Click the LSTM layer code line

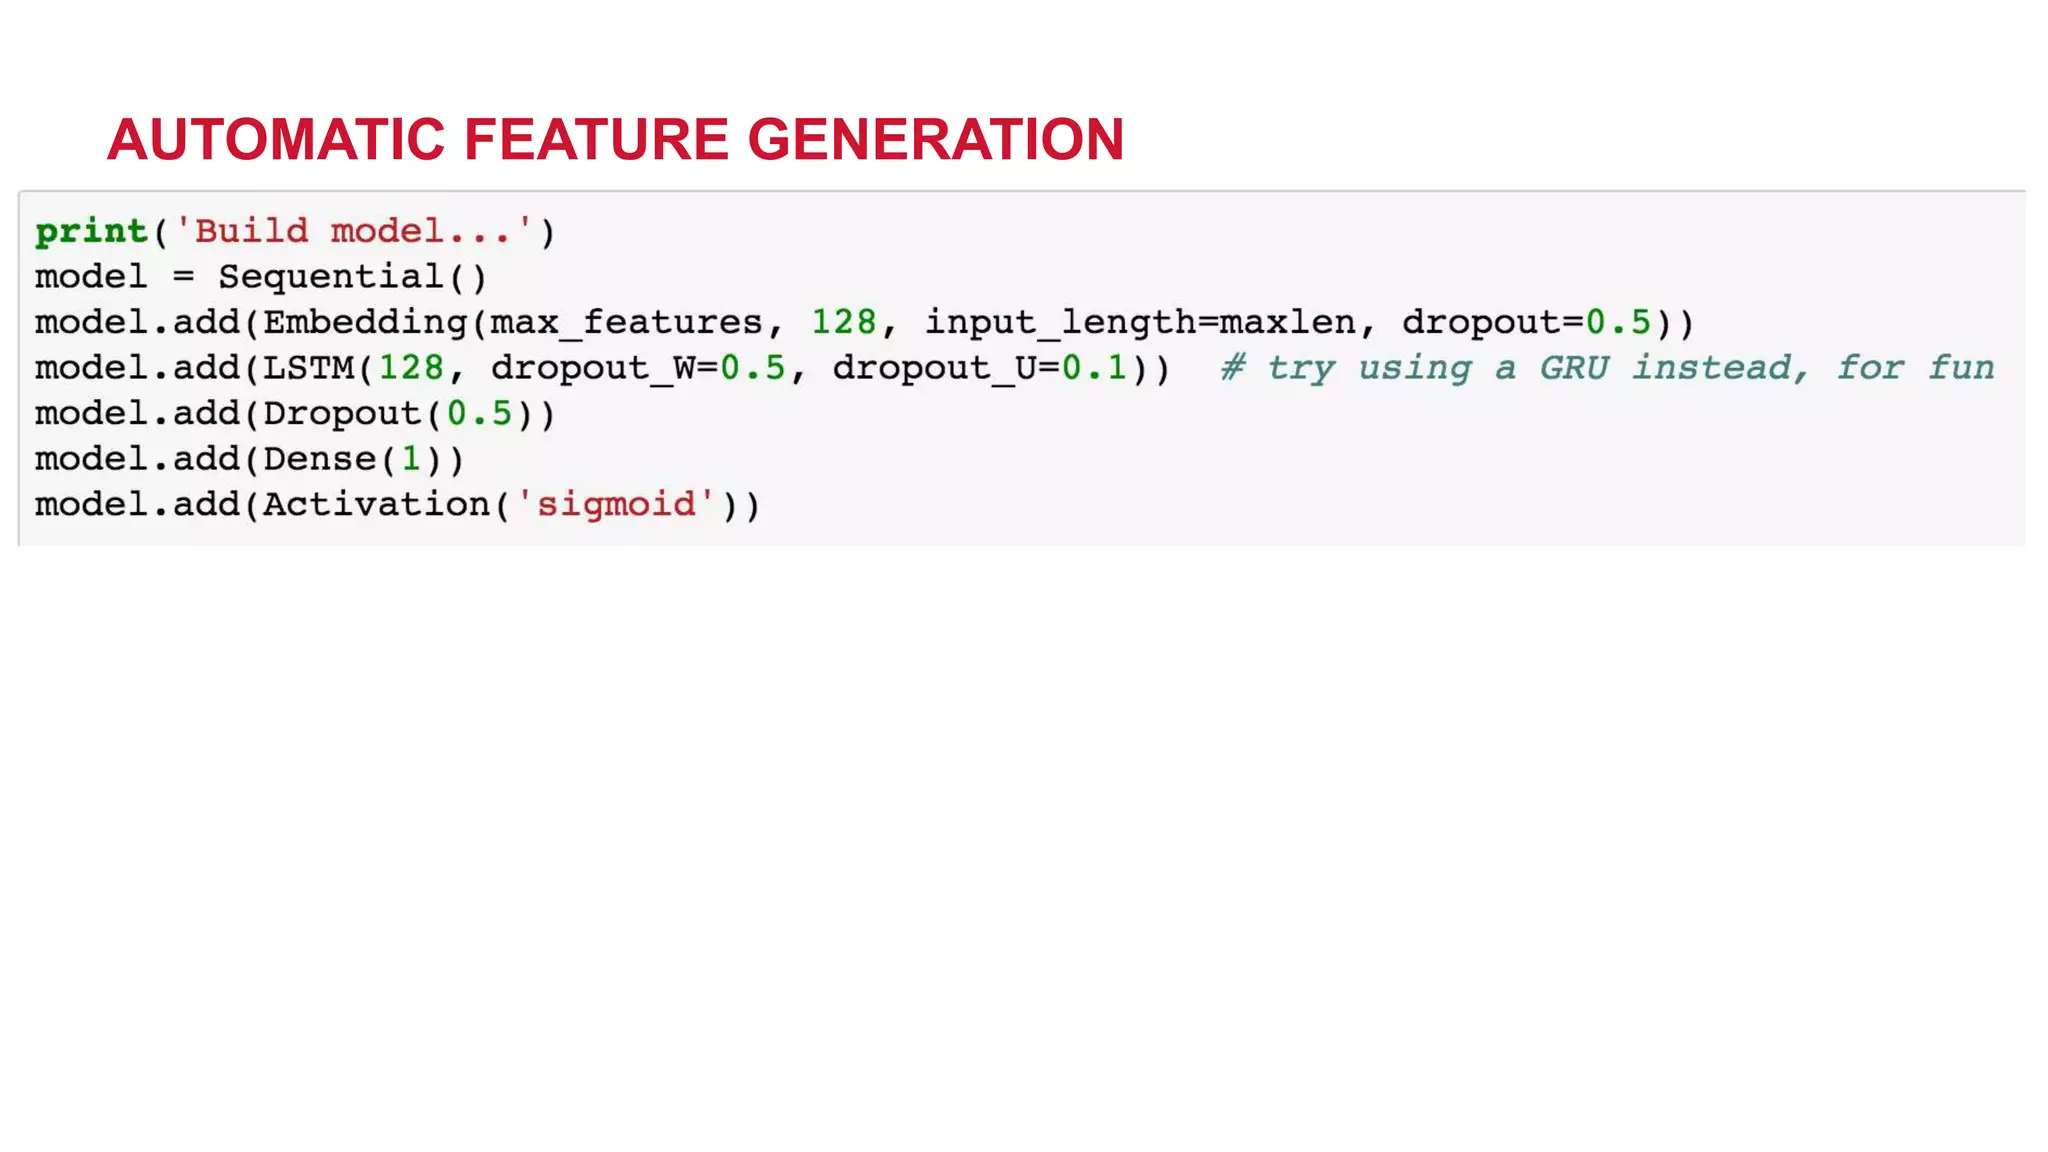(x=1015, y=368)
